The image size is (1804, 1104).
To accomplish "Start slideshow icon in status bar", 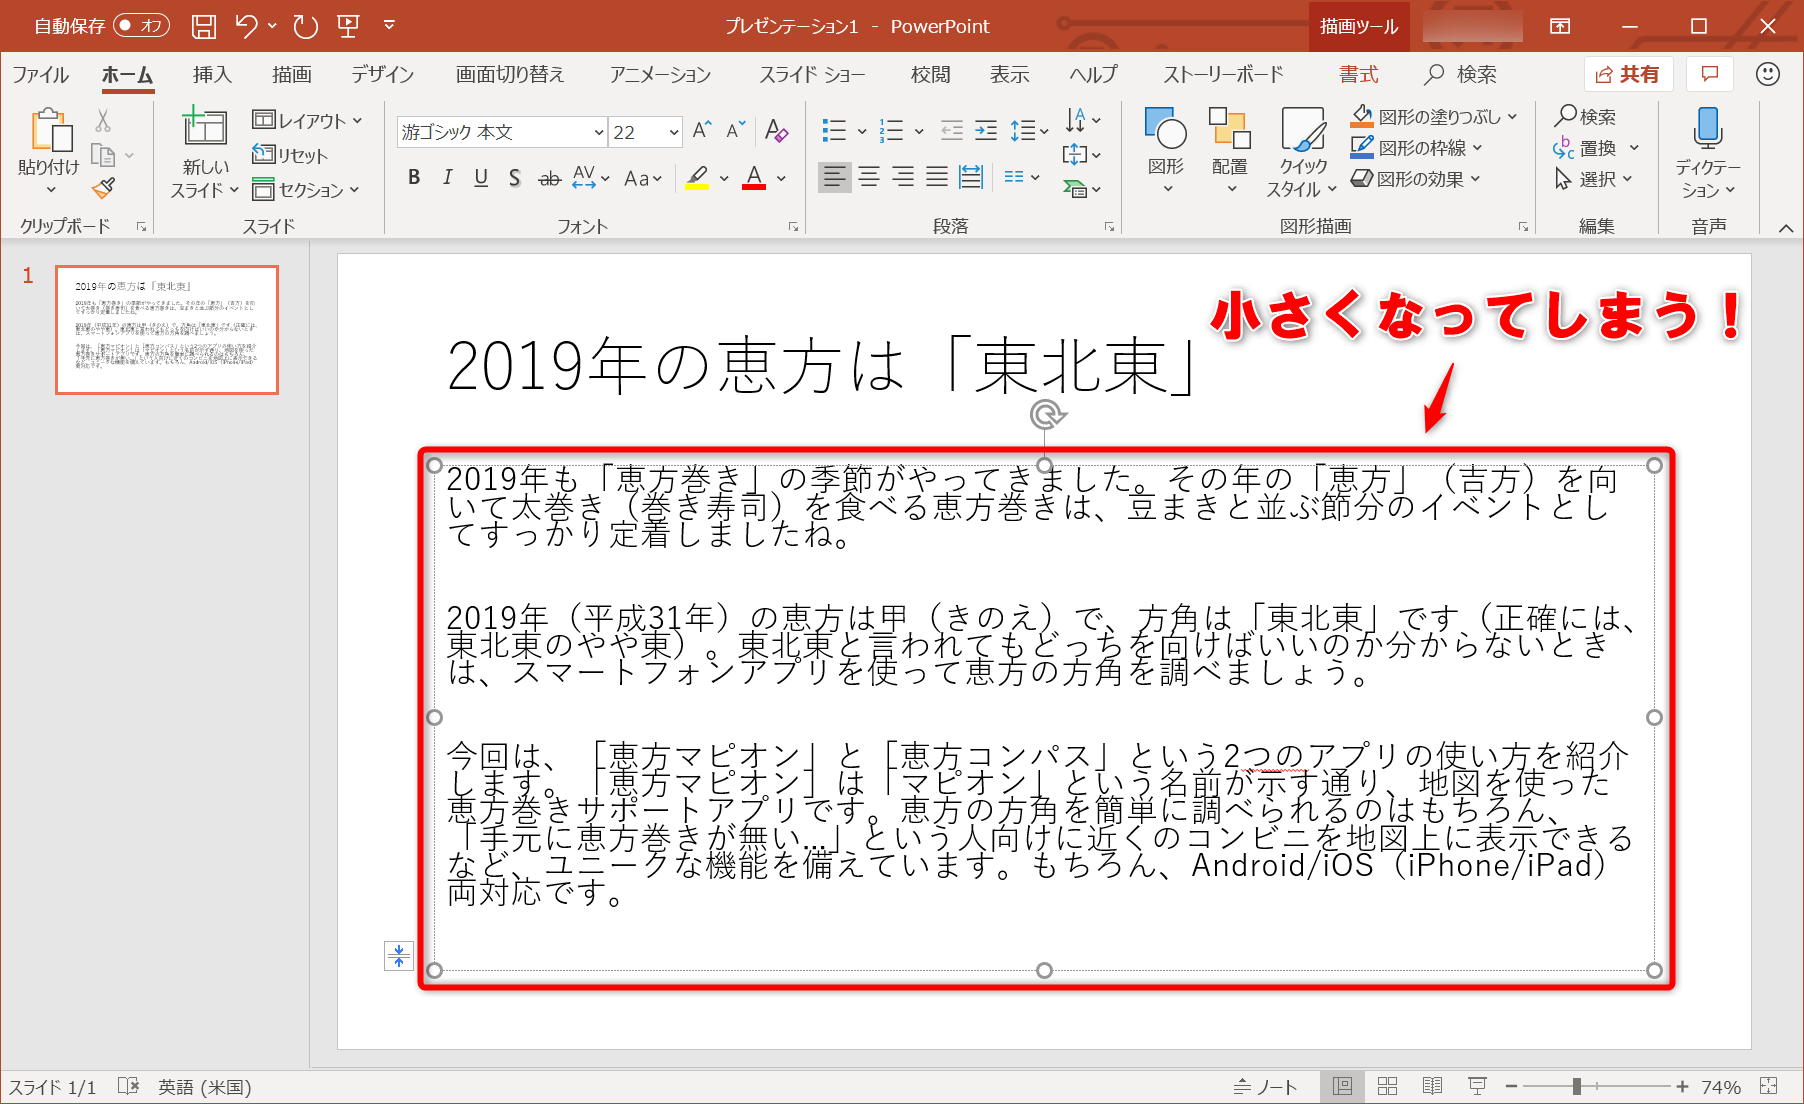I will click(1477, 1086).
